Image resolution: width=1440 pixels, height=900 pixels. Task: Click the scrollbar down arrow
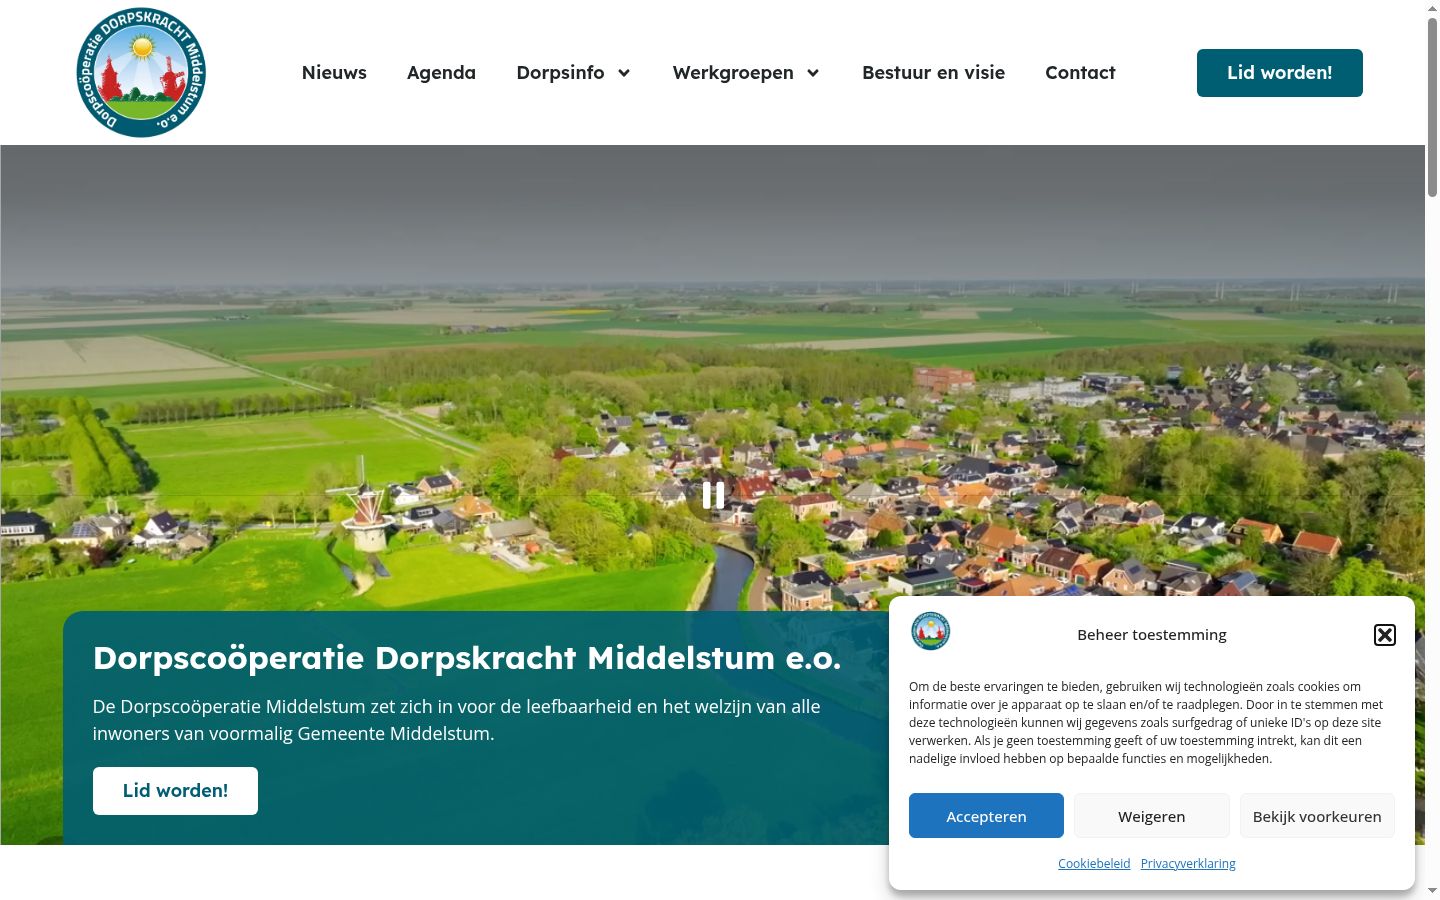(x=1432, y=891)
